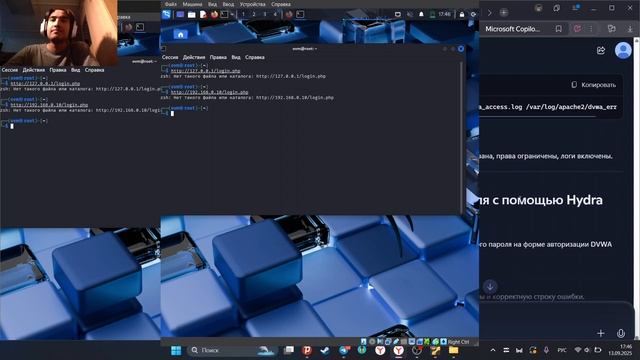640x360 pixels.
Task: Open Steam from Windows taskbar
Action: coord(325,350)
